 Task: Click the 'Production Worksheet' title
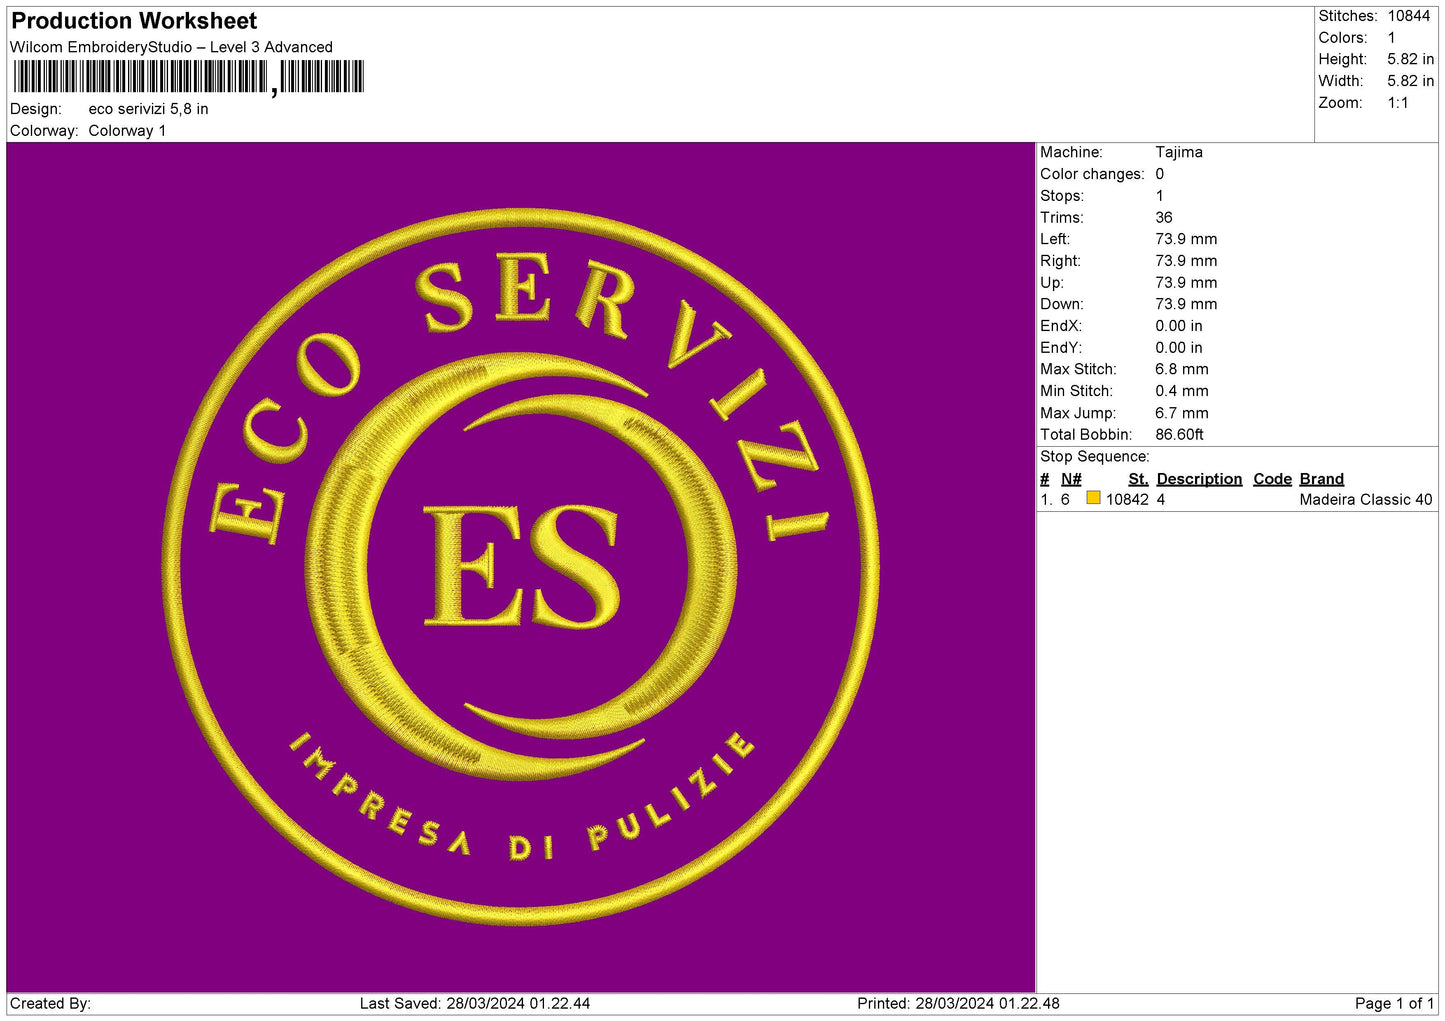134,21
